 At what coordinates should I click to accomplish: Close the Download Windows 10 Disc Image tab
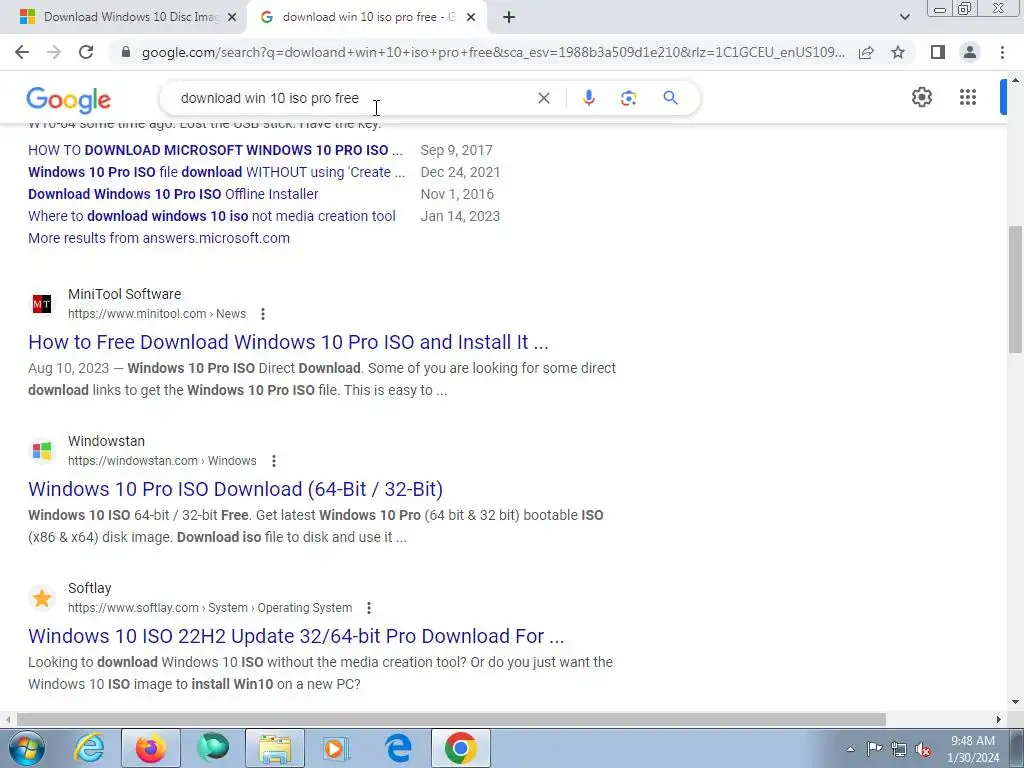[232, 17]
